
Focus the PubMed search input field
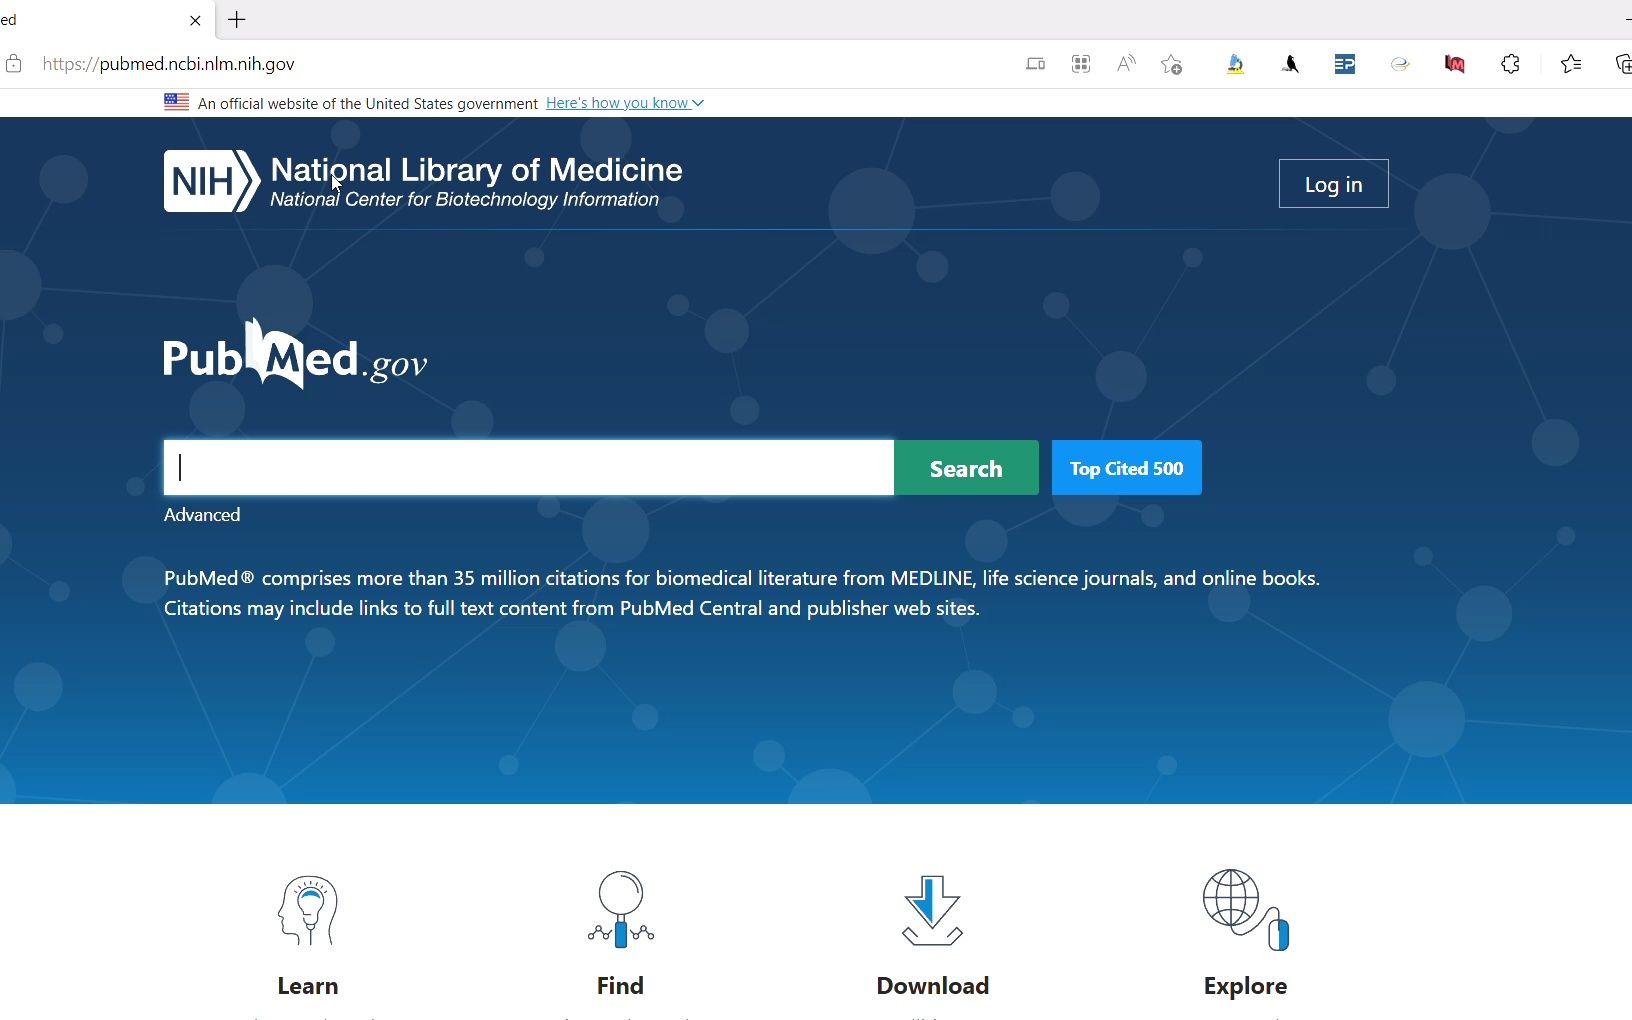[529, 468]
